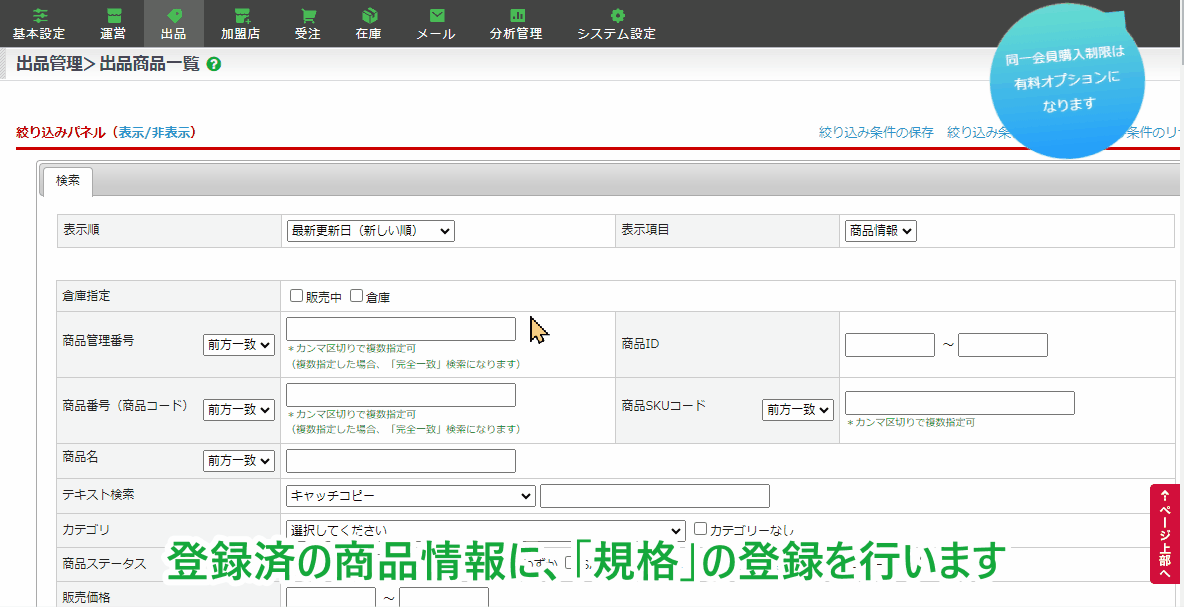The width and height of the screenshot is (1184, 607).
Task: Open the 分析管理 chart icon
Action: pyautogui.click(x=517, y=16)
